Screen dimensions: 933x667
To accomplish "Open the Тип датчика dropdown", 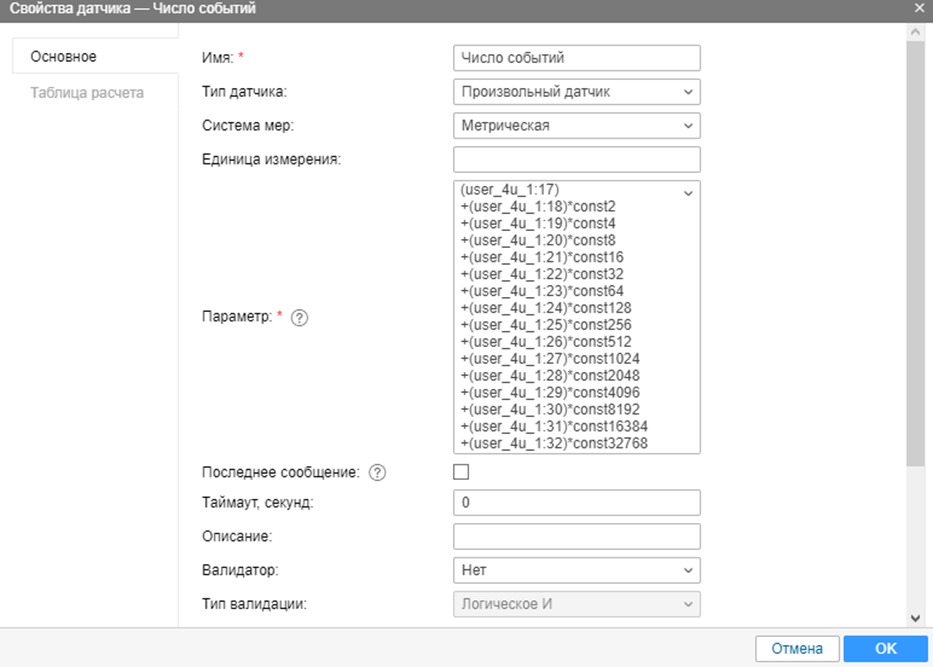I will pos(576,92).
